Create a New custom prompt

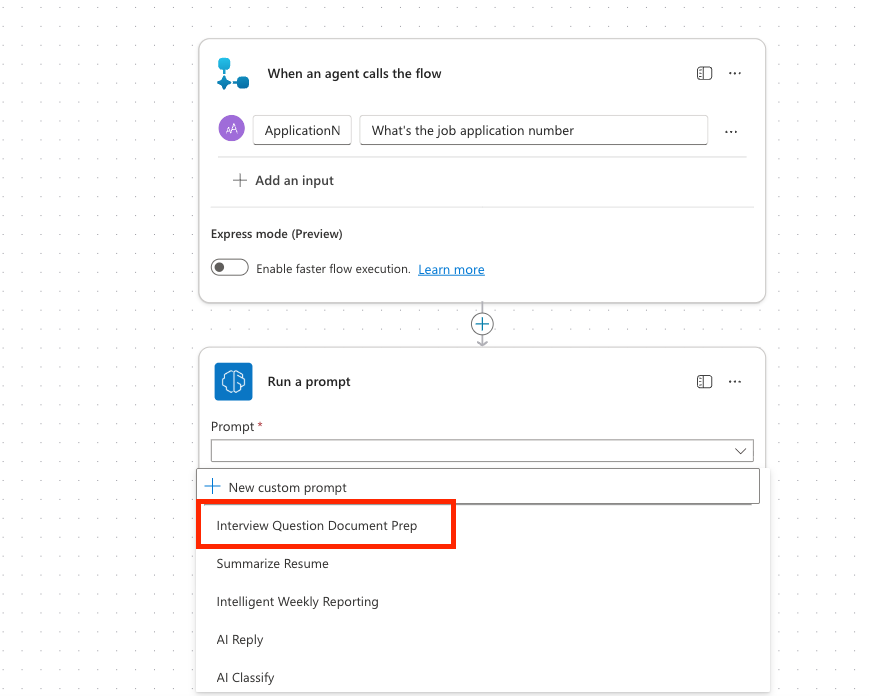click(x=287, y=487)
